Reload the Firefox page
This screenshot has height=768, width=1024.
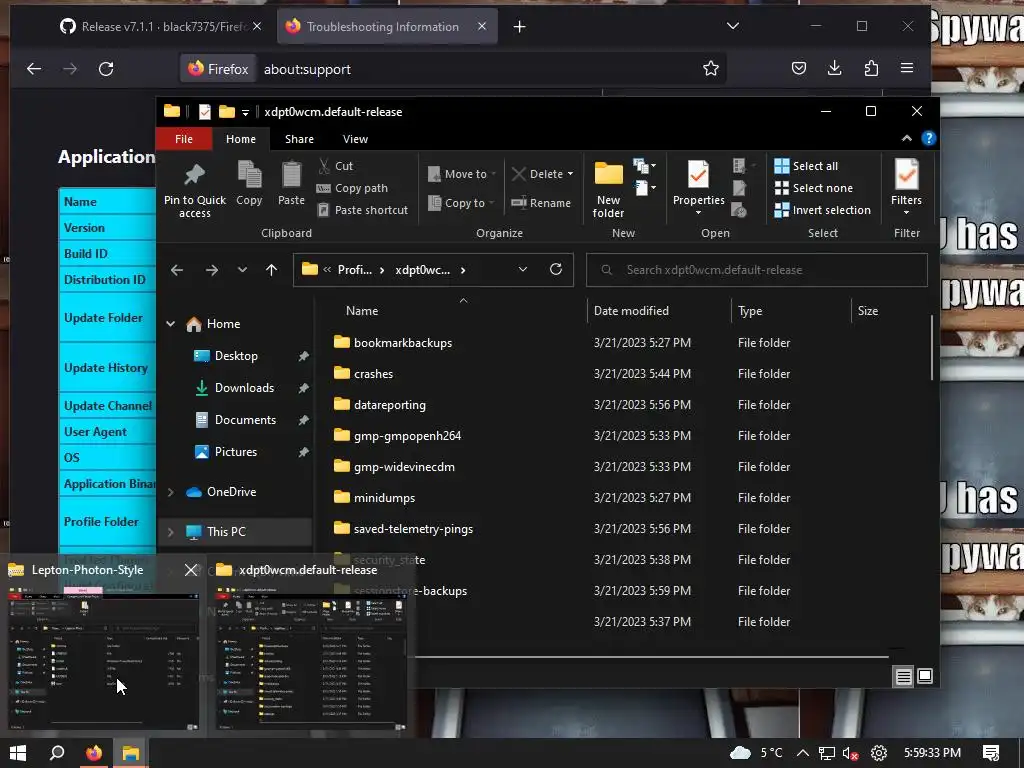coord(106,69)
